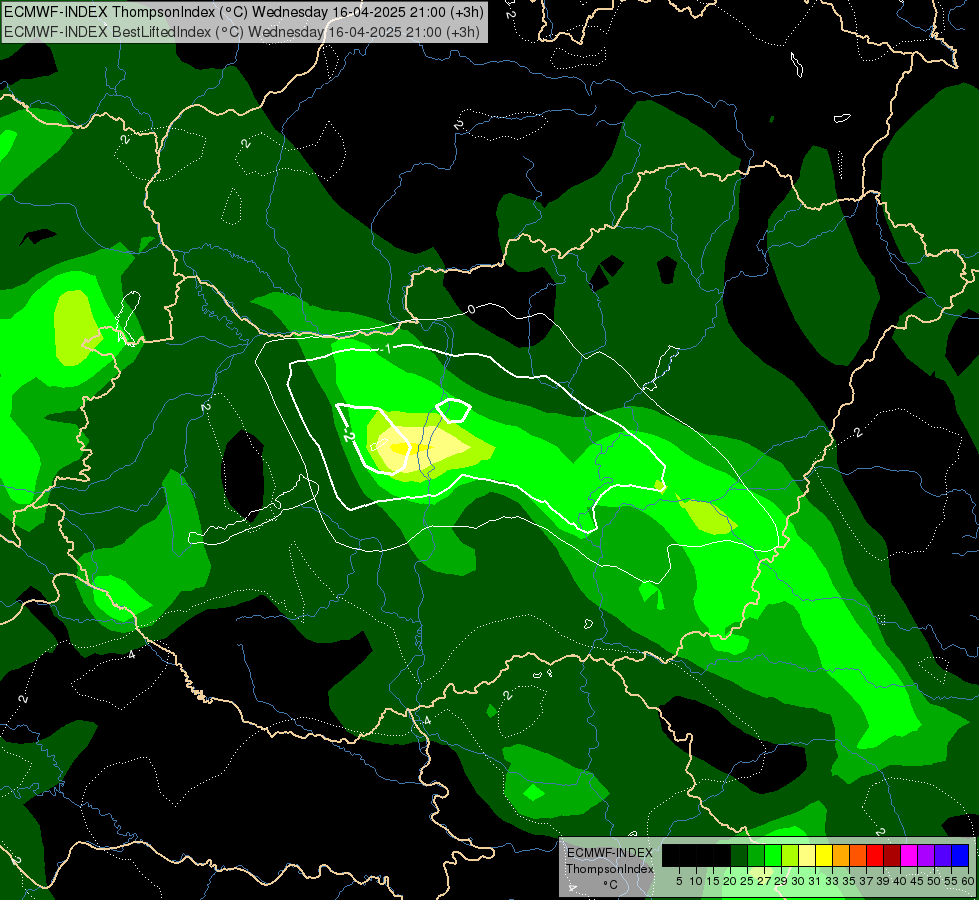Image resolution: width=979 pixels, height=900 pixels.
Task: Pick the bright green 27–29 legend swatch
Action: point(773,855)
